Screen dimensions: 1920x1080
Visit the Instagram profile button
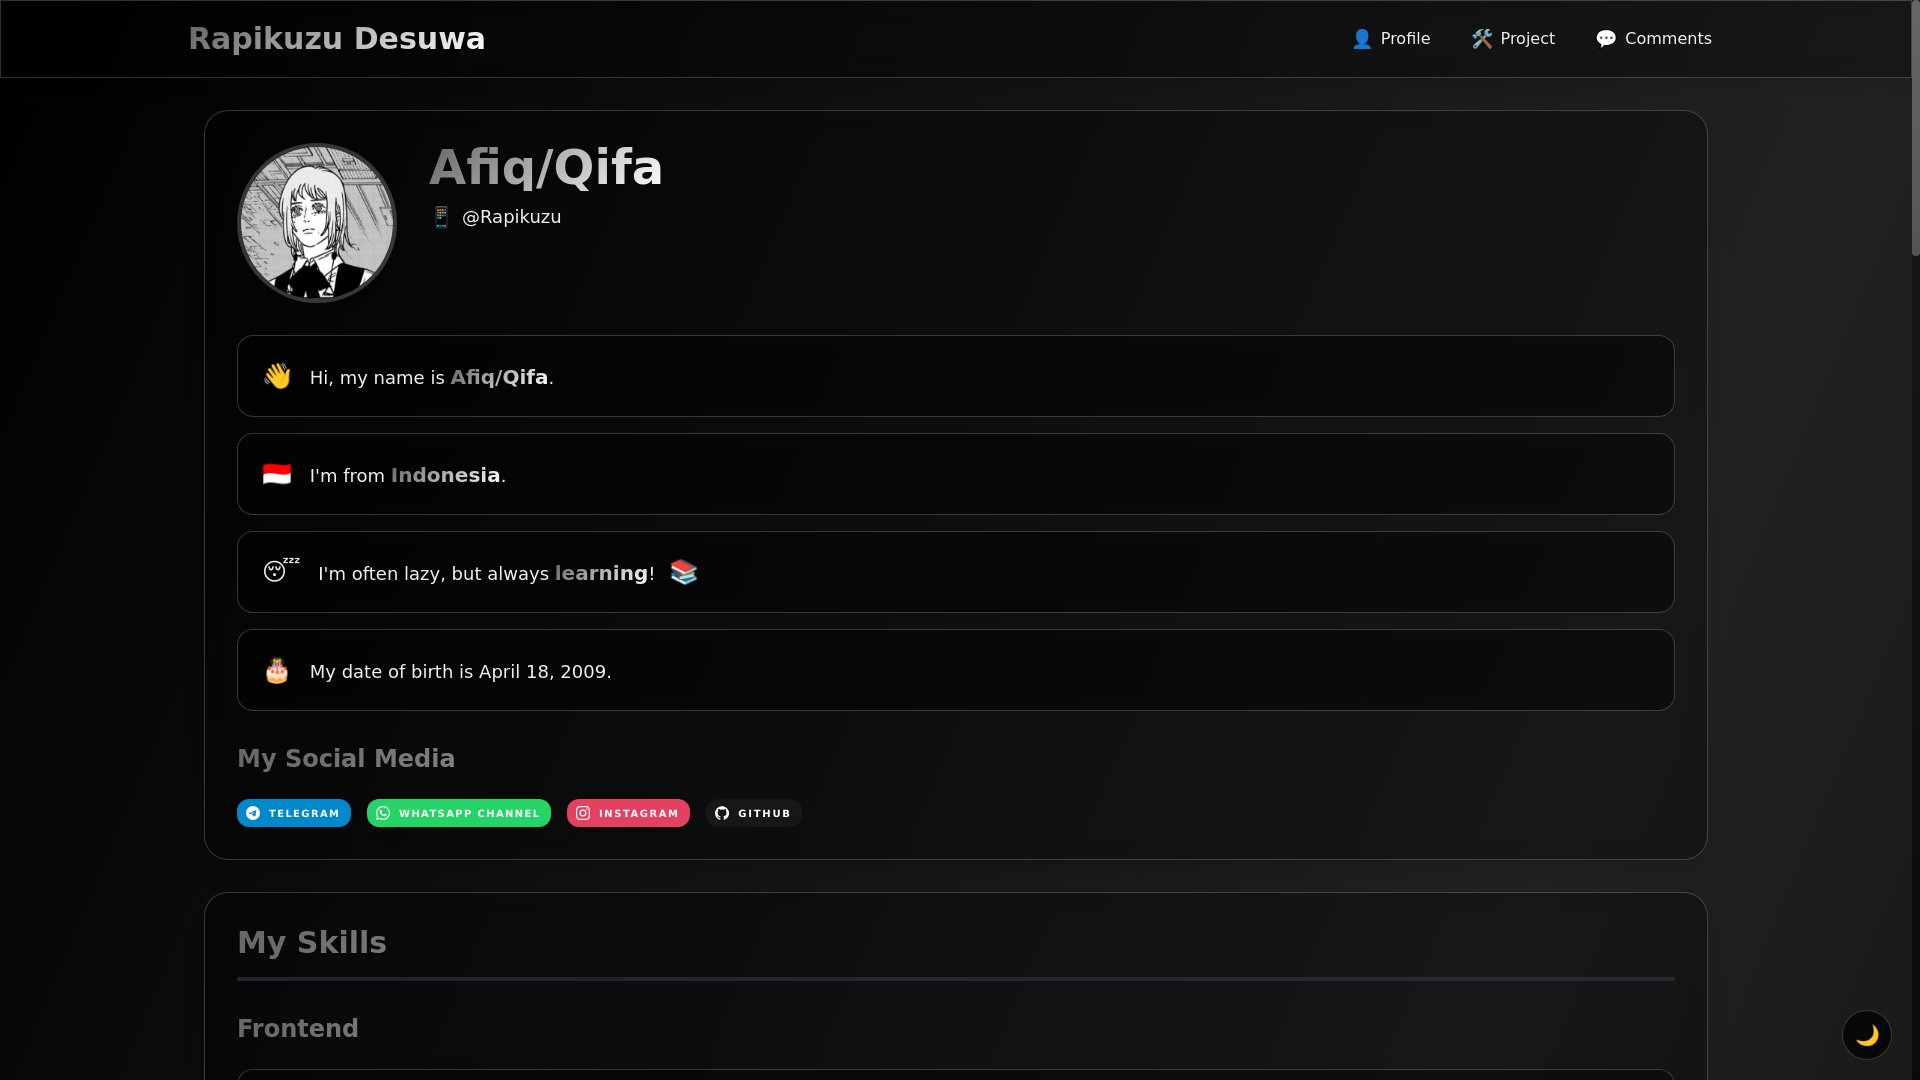tap(628, 813)
